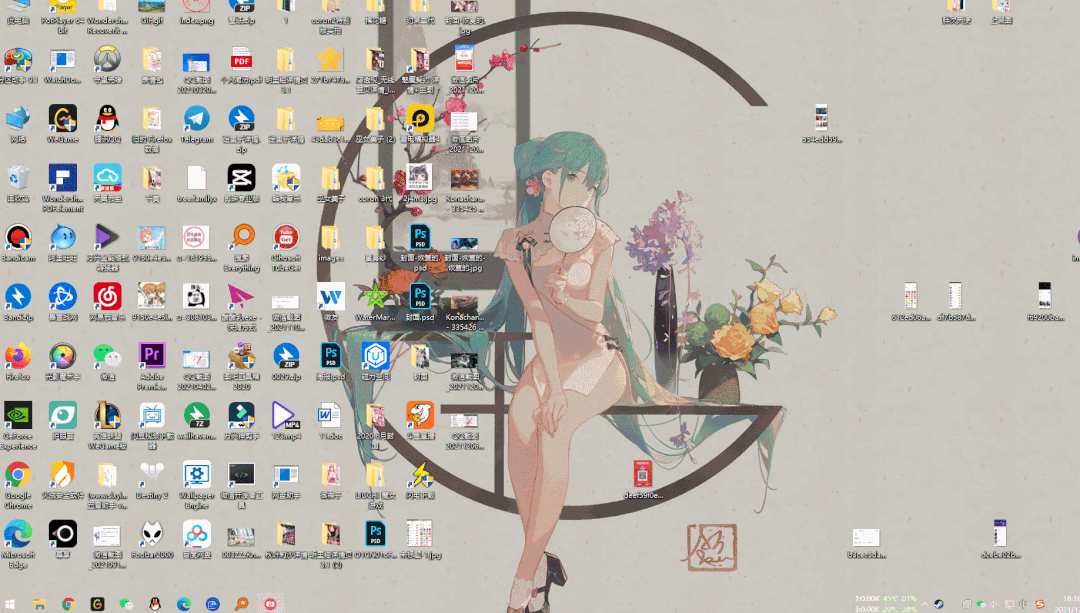Select the GeForce Experience shortcut
Image resolution: width=1080 pixels, height=613 pixels.
pyautogui.click(x=18, y=425)
